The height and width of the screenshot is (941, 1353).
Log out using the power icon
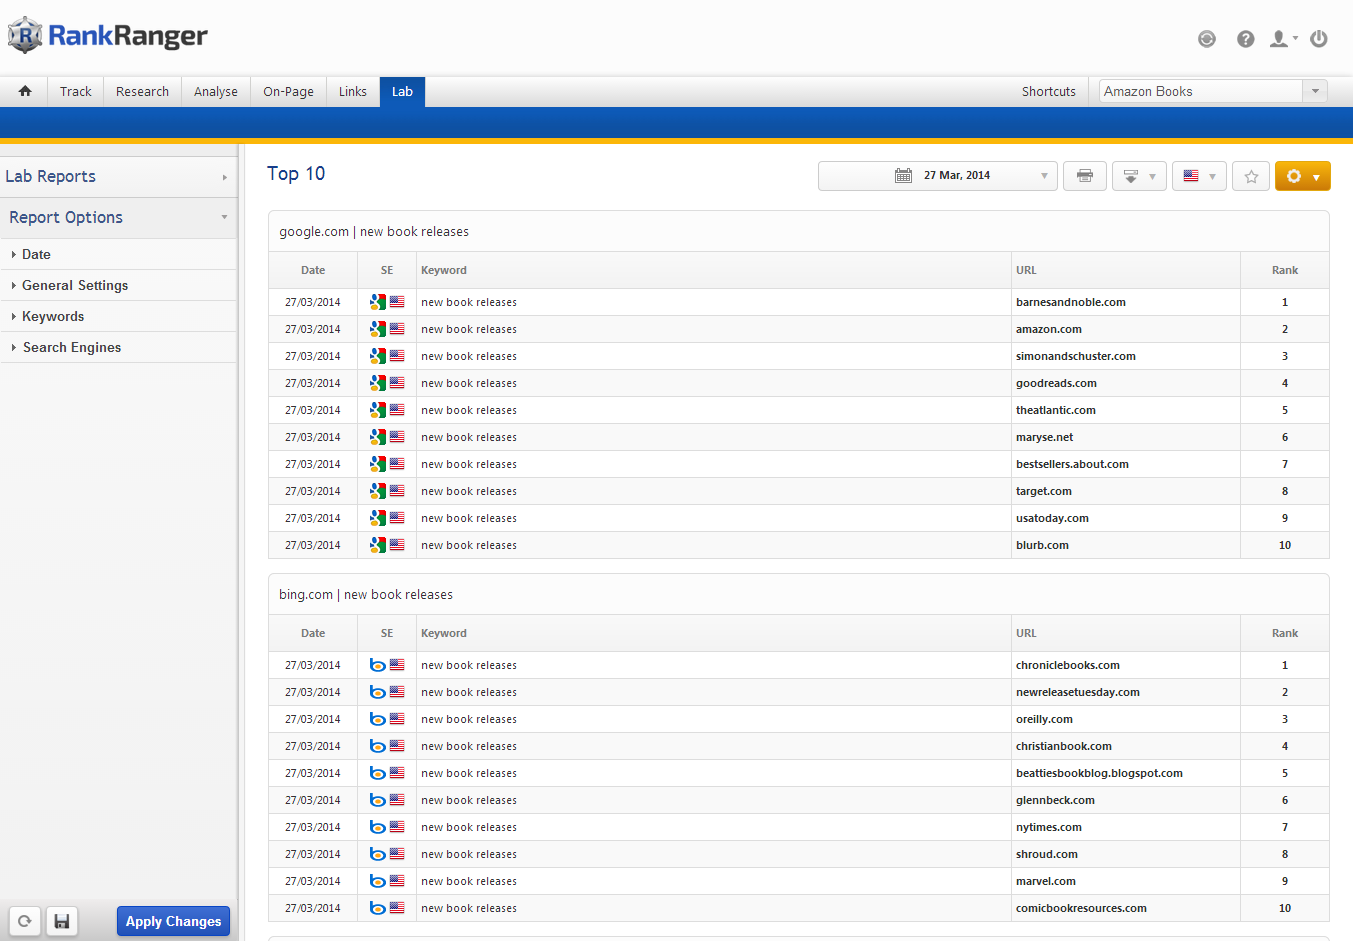pos(1318,39)
